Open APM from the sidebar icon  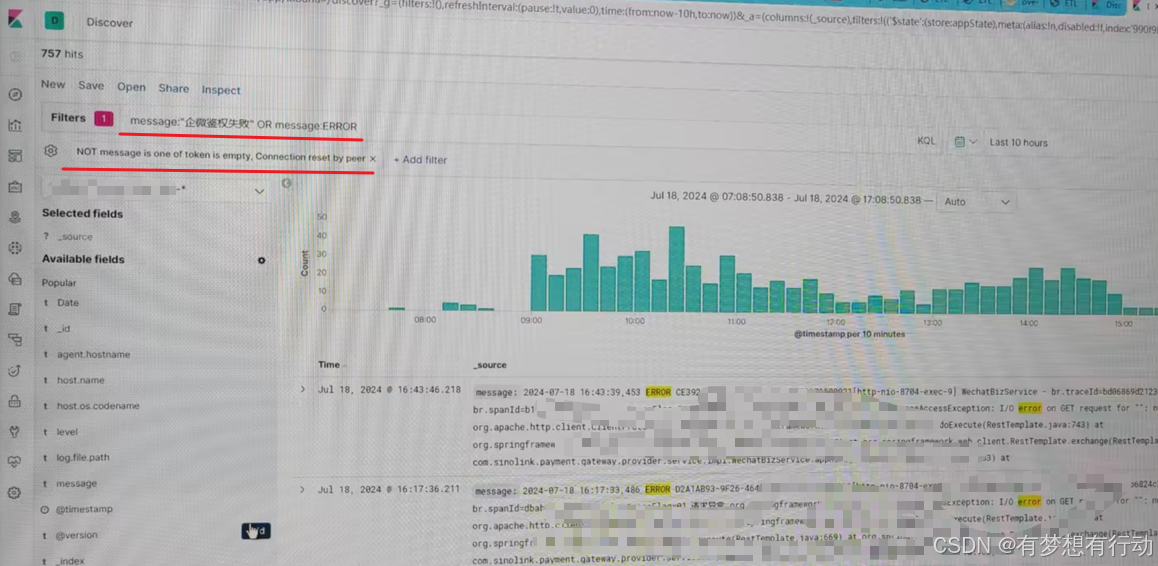(15, 340)
